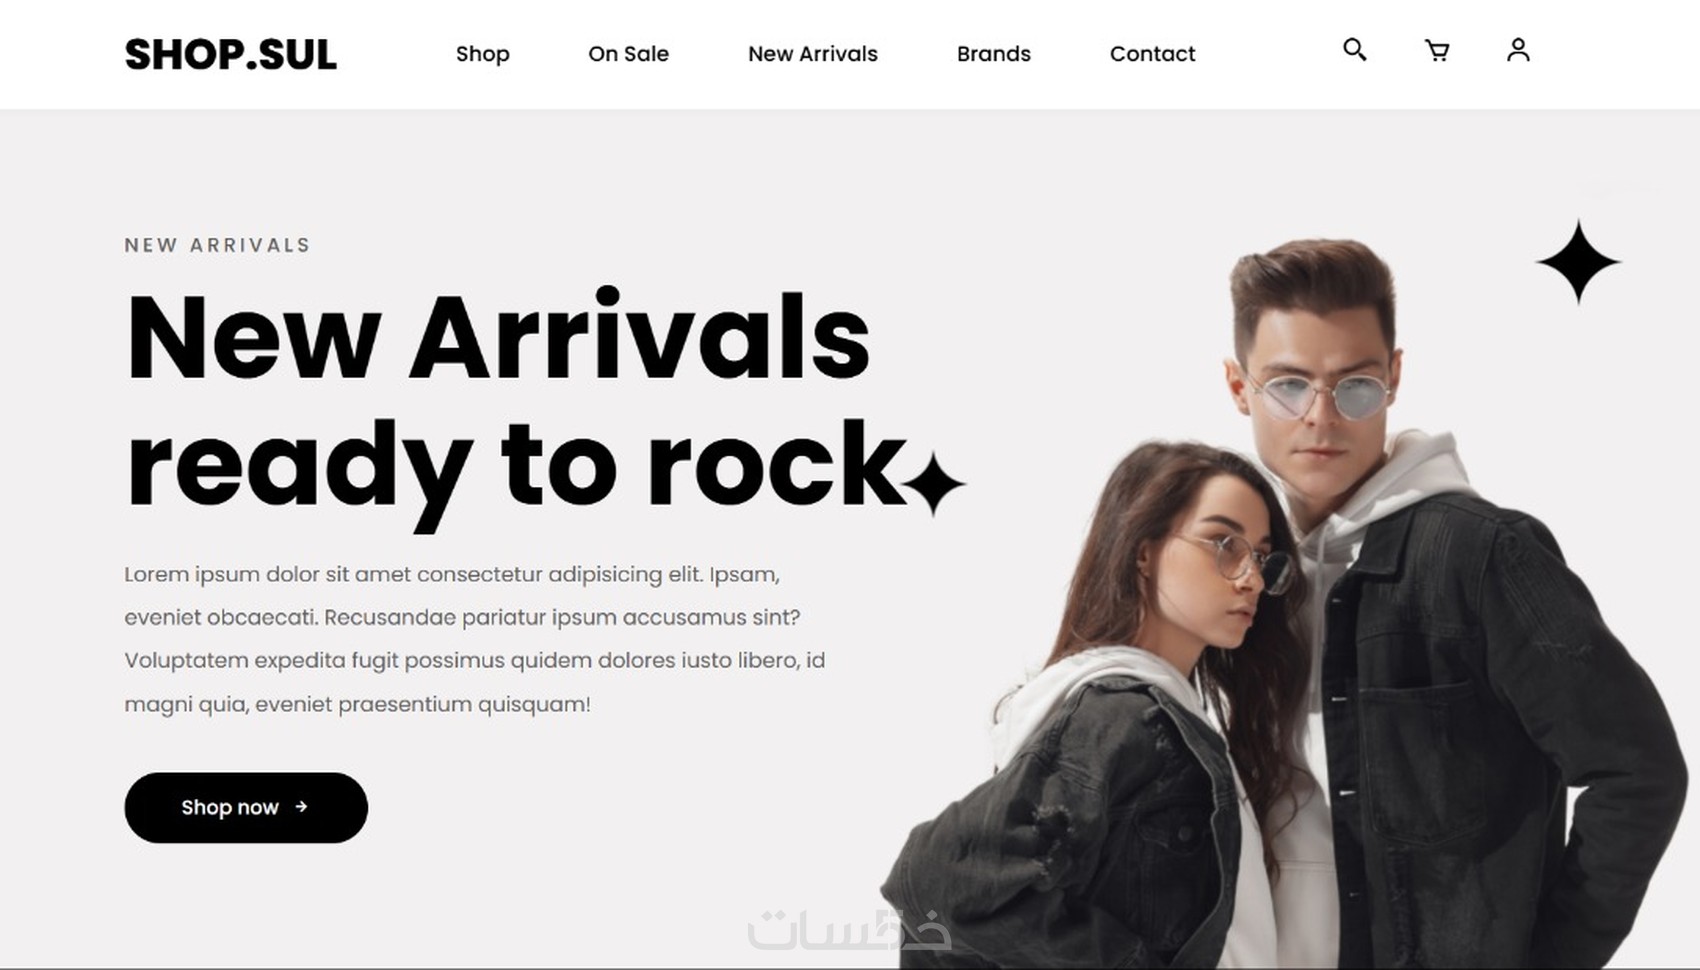Open the shopping cart icon
The width and height of the screenshot is (1700, 970).
click(1437, 50)
